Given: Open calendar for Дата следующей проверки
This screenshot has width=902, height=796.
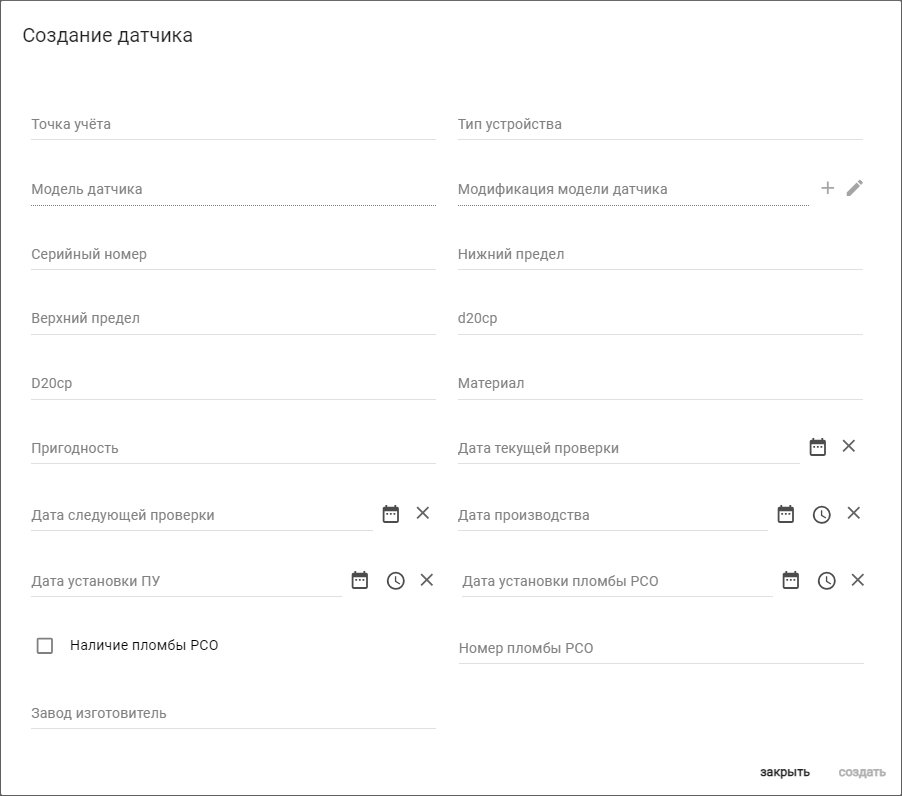Looking at the screenshot, I should (391, 514).
